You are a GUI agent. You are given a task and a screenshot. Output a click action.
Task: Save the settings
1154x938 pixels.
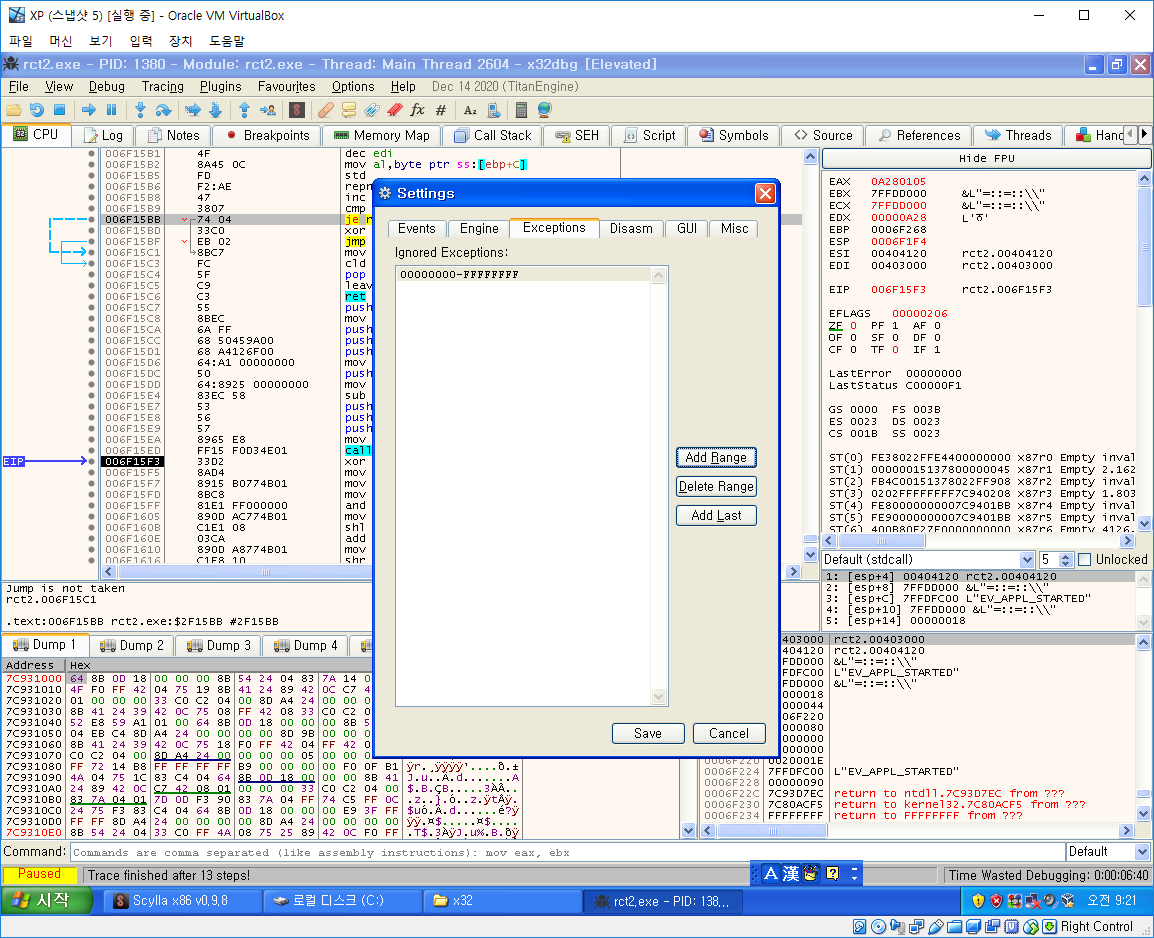point(648,733)
